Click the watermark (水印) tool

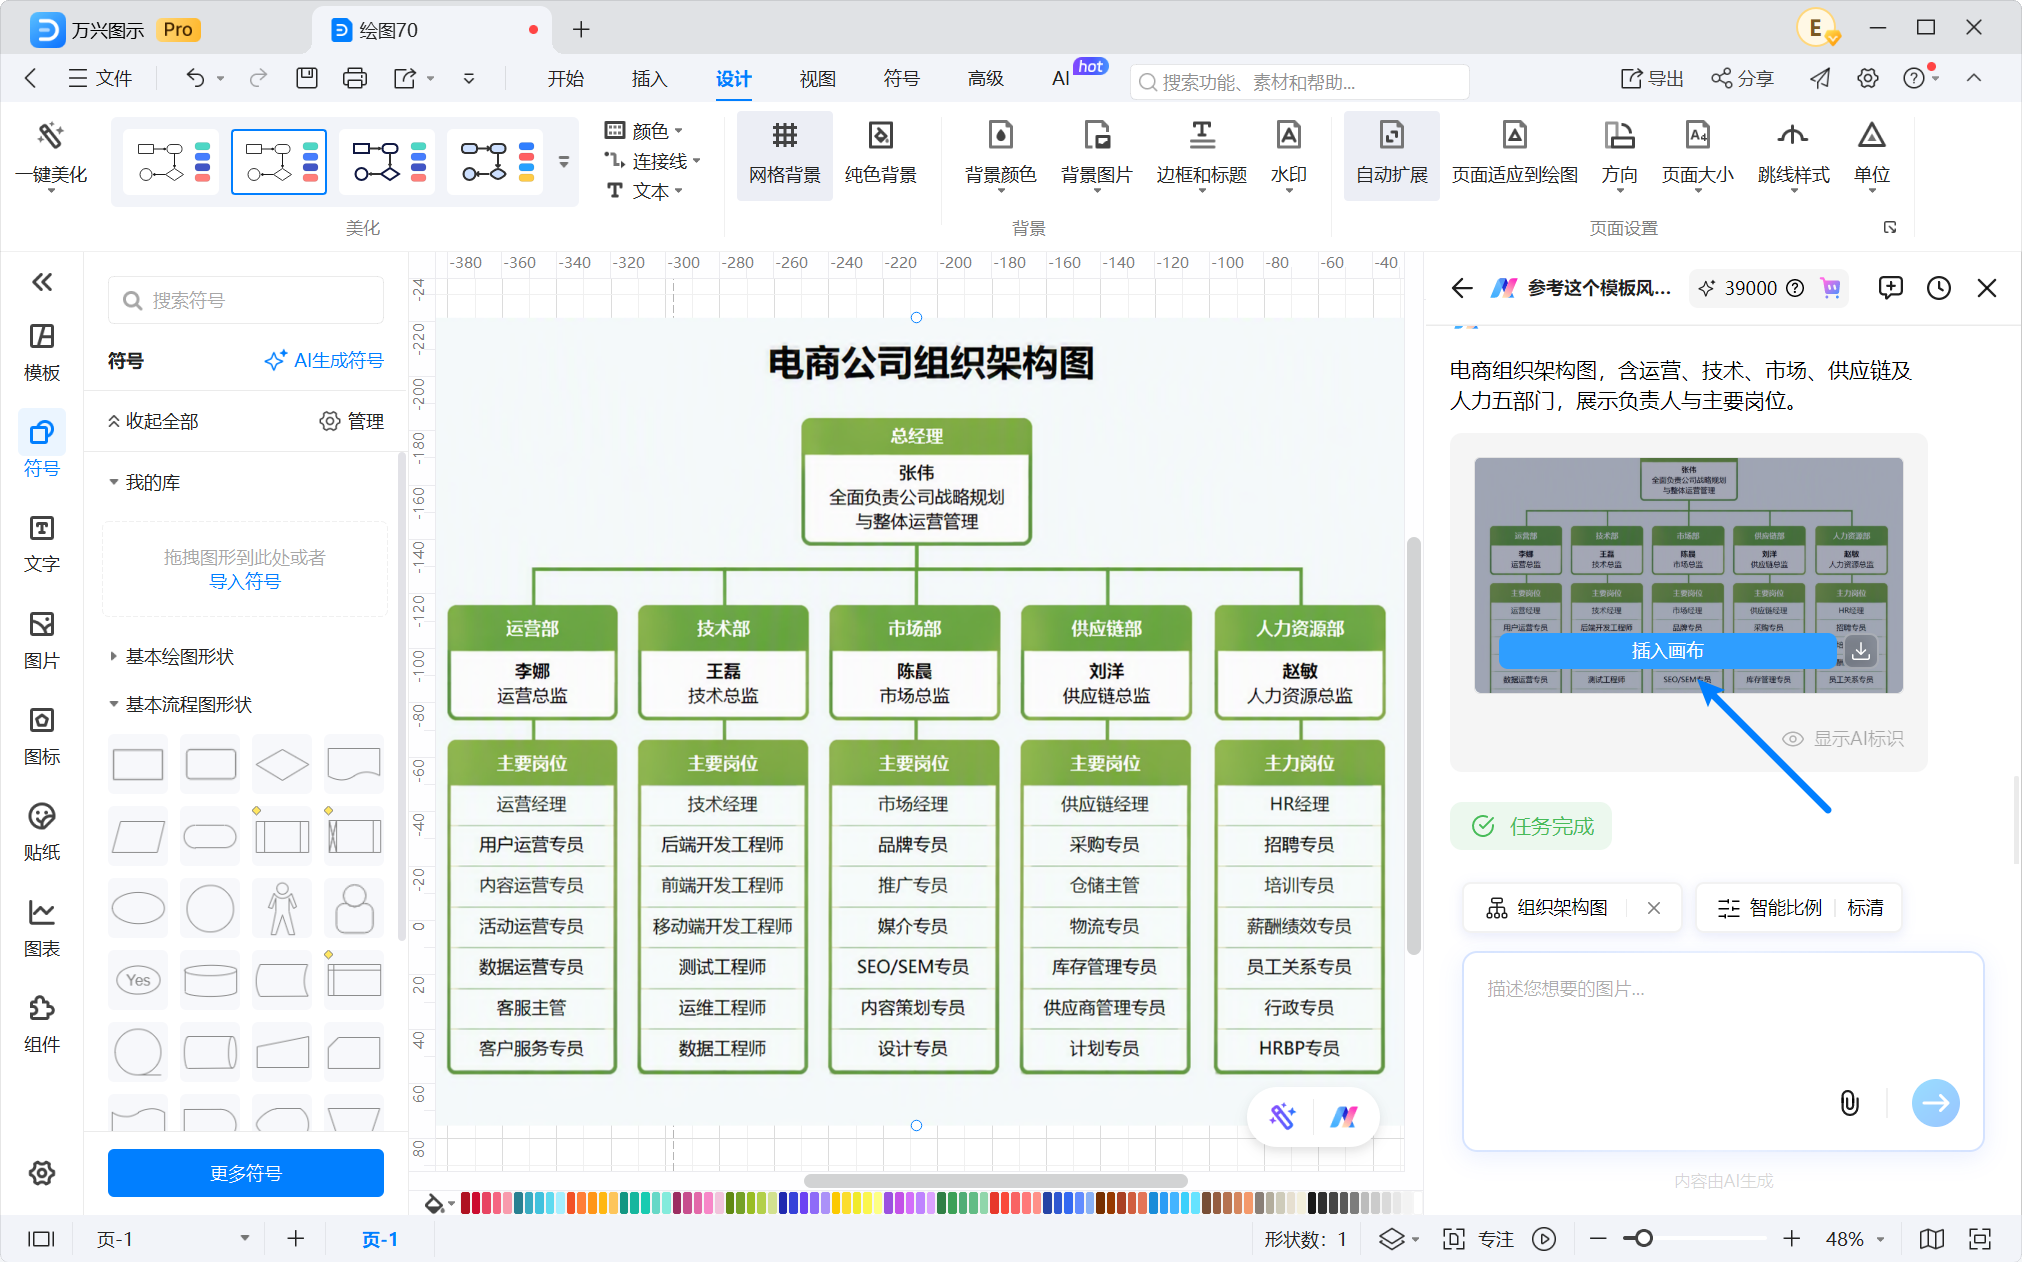1288,154
